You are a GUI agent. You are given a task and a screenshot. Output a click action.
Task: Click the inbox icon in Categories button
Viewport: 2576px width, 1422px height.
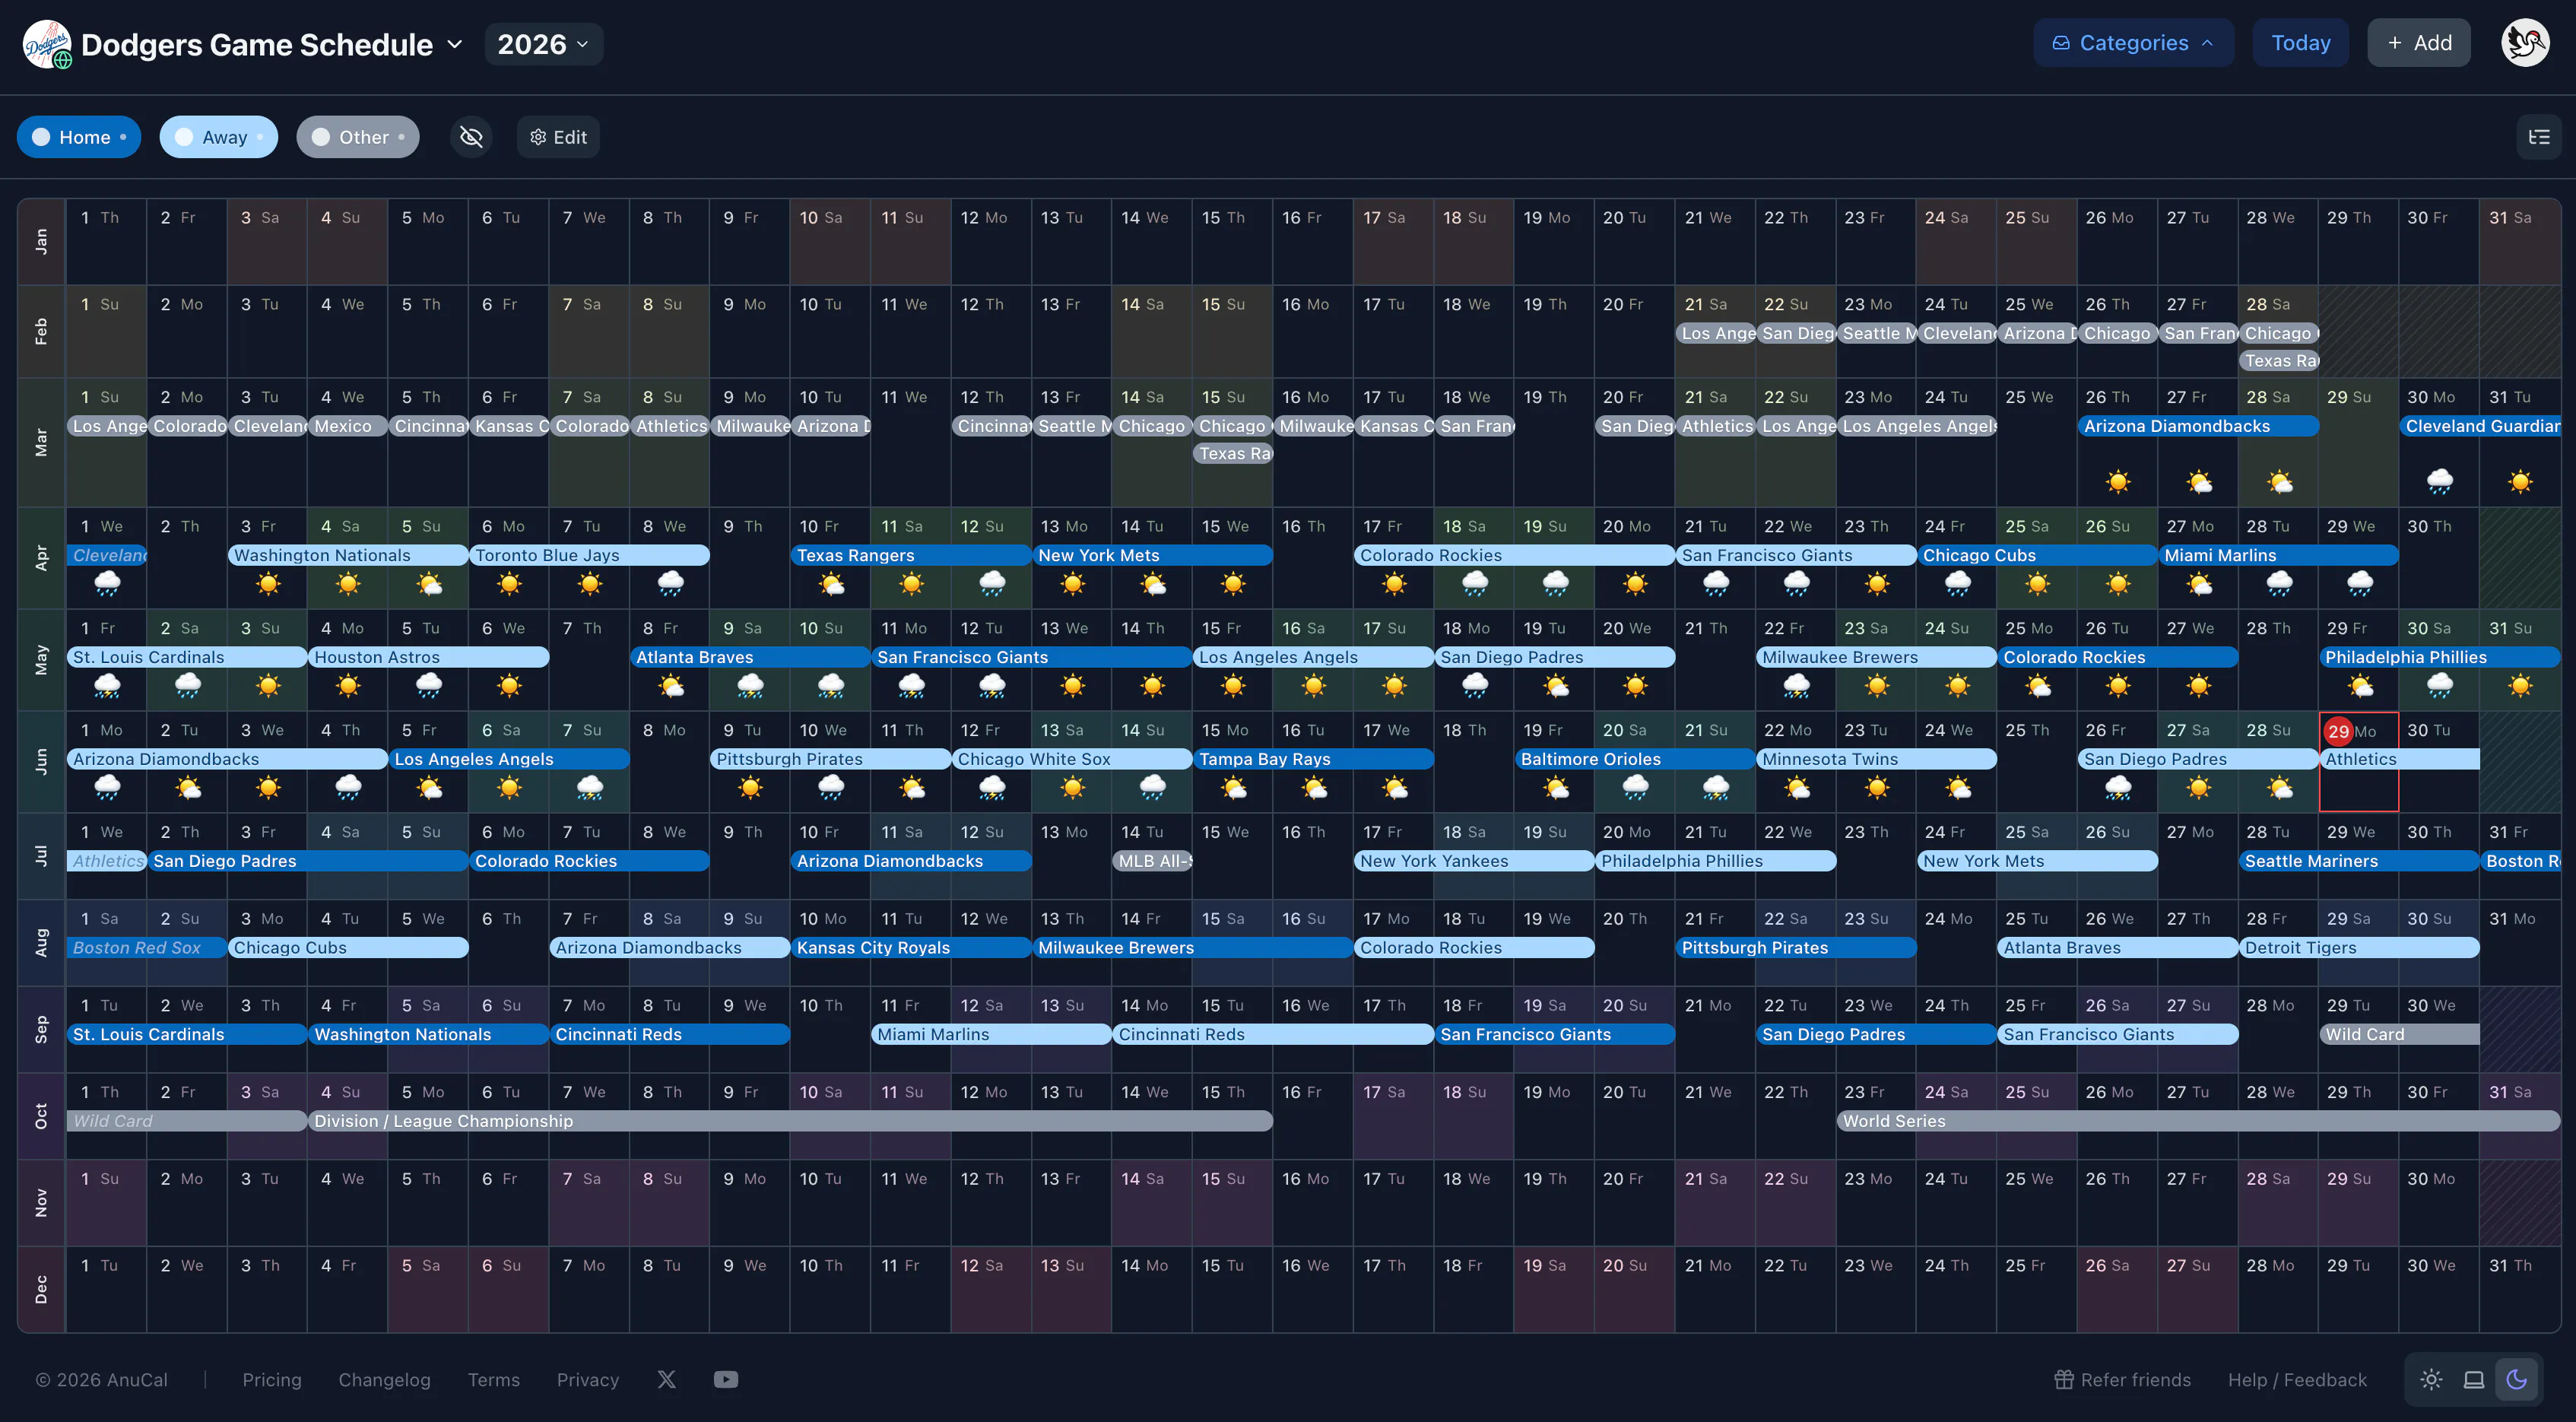(x=2061, y=43)
